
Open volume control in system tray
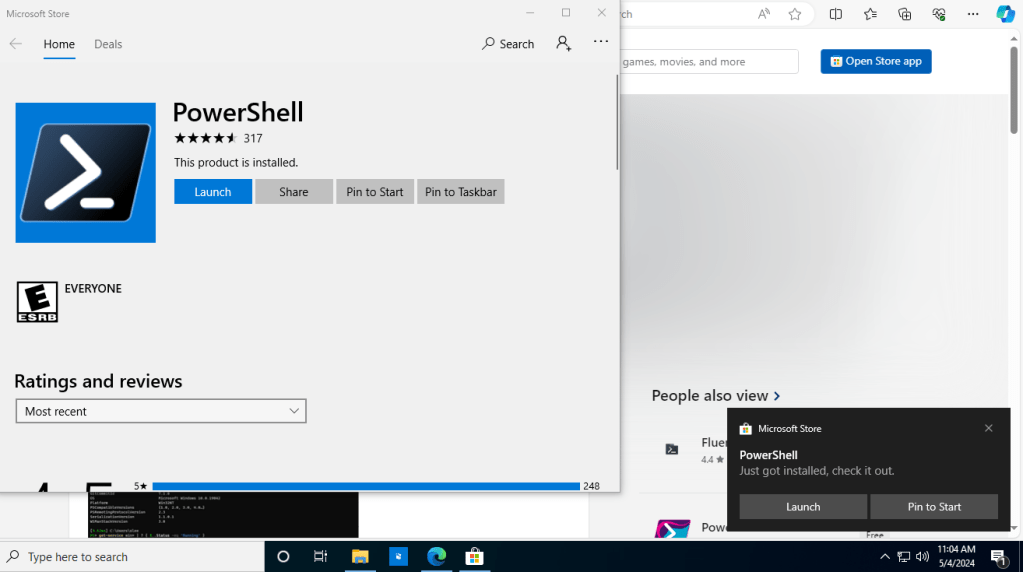922,556
